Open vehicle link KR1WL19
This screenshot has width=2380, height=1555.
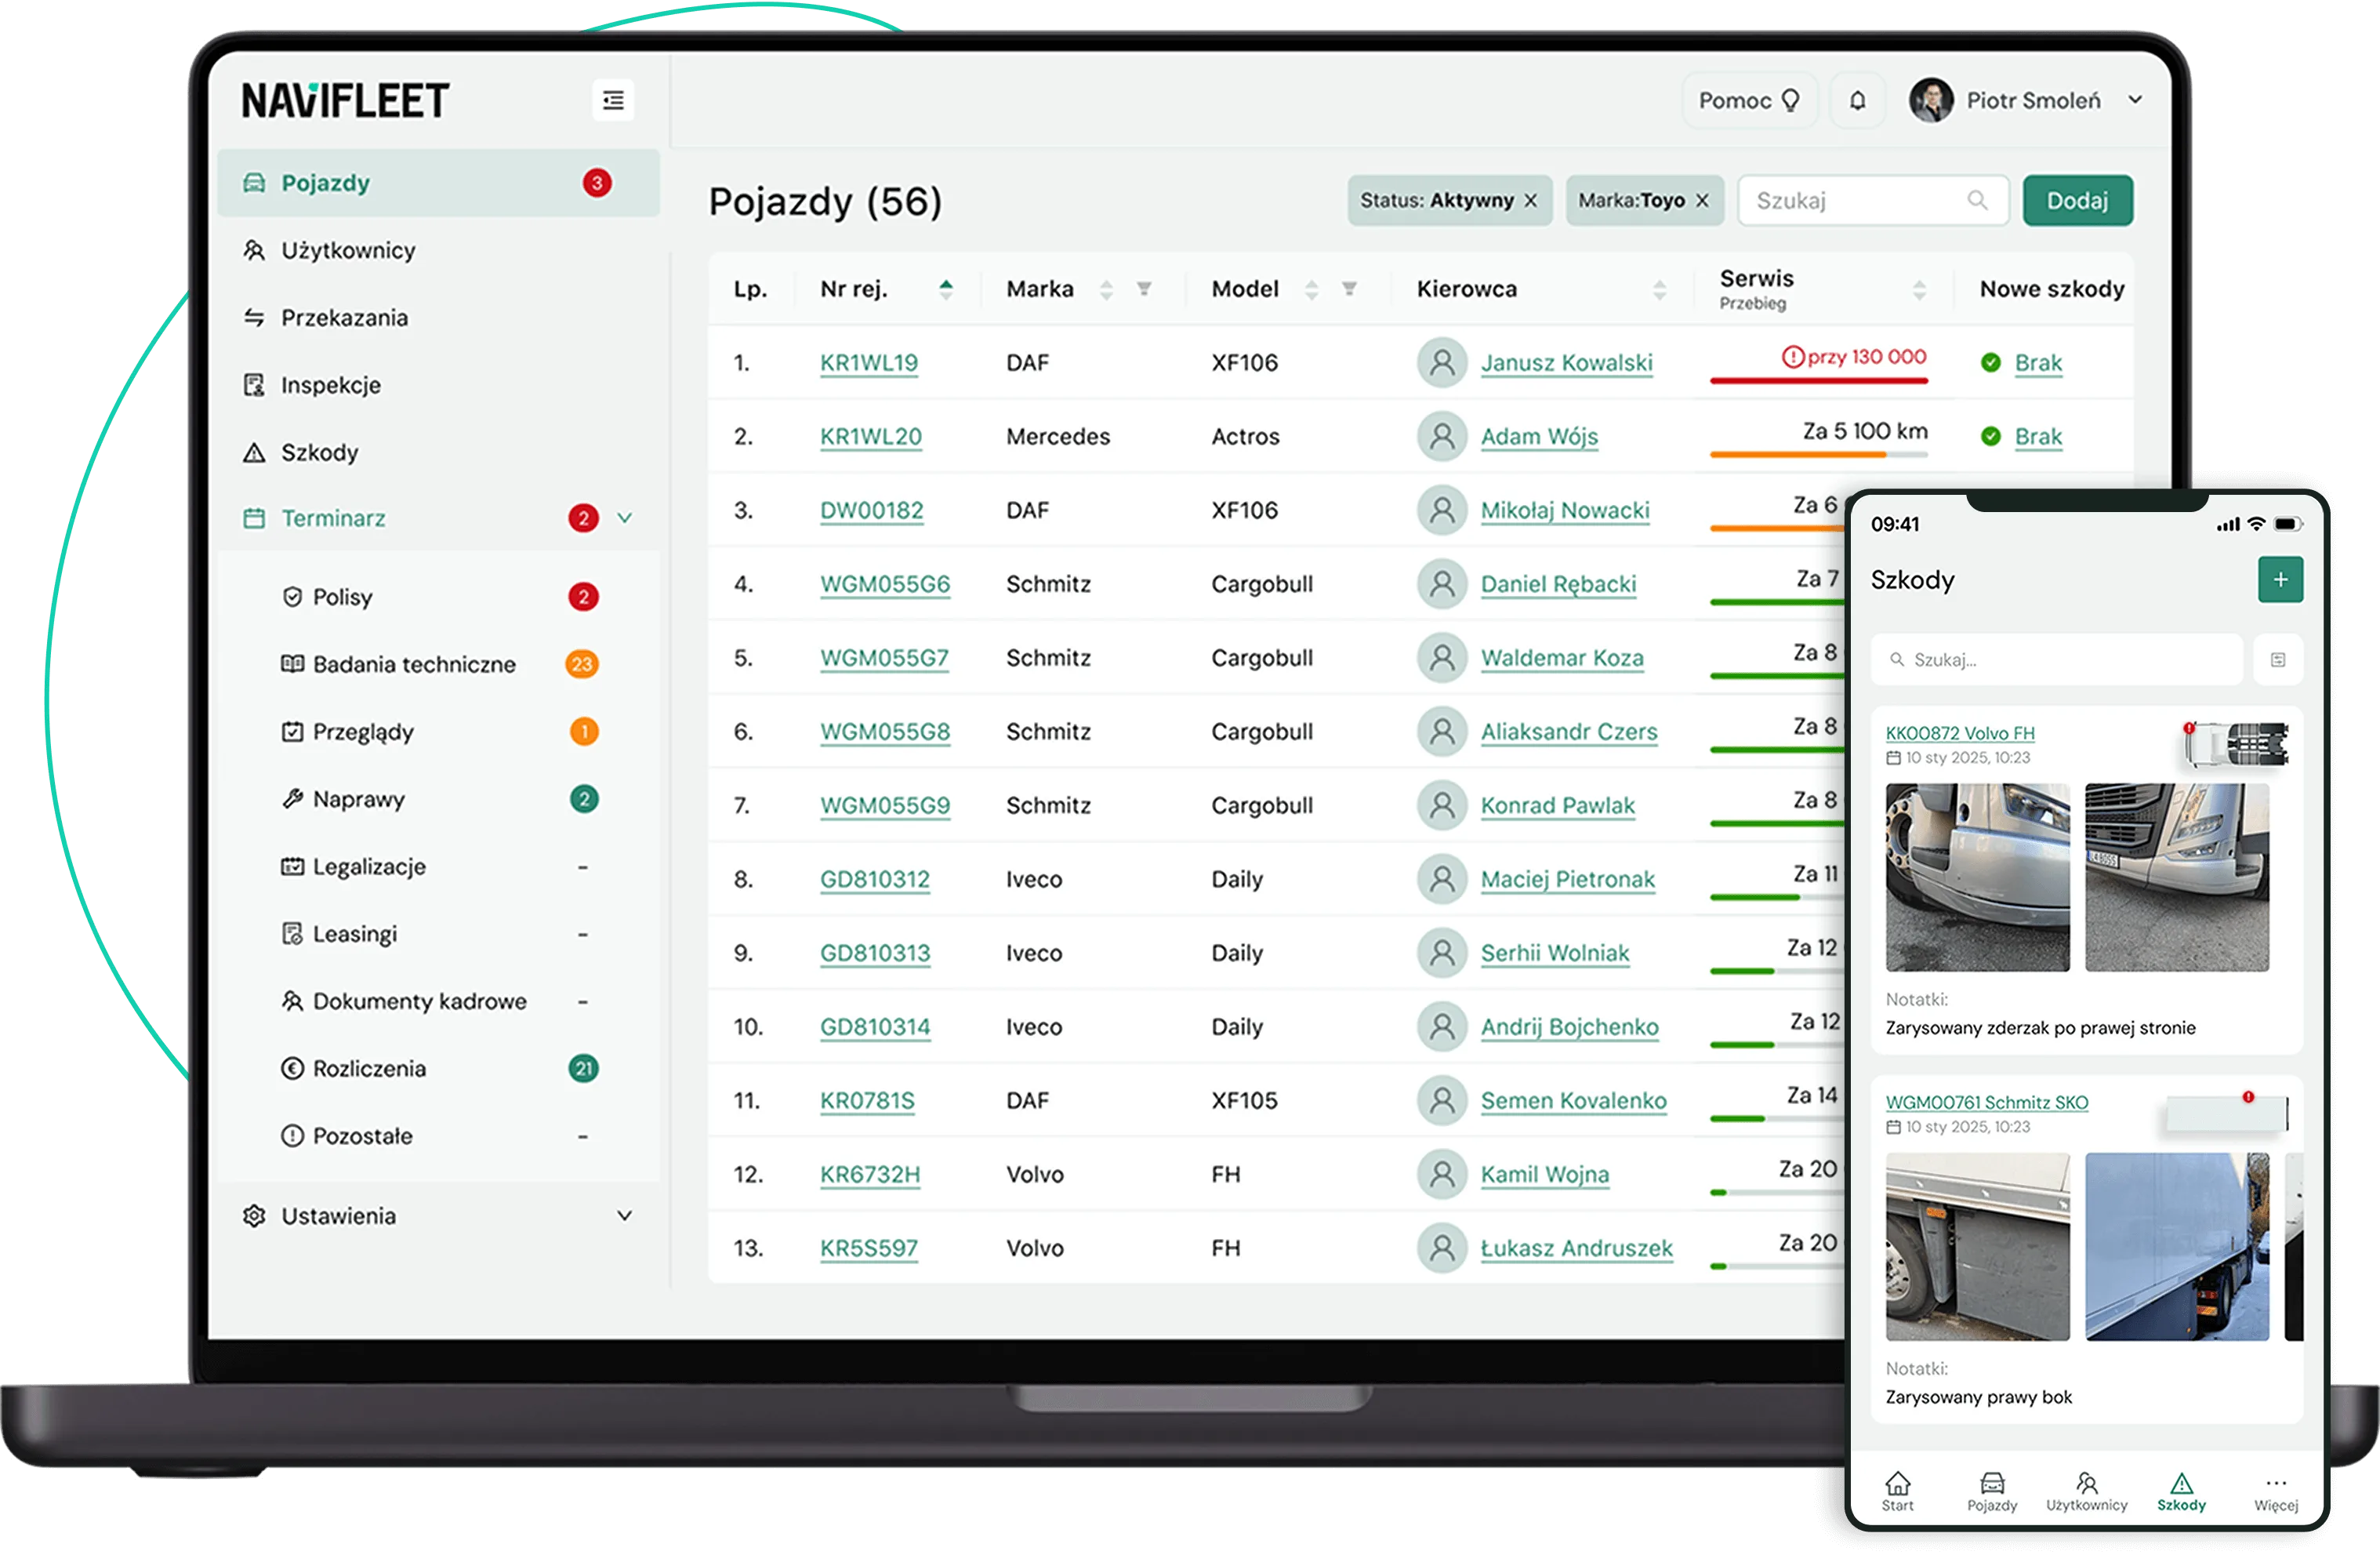point(868,363)
